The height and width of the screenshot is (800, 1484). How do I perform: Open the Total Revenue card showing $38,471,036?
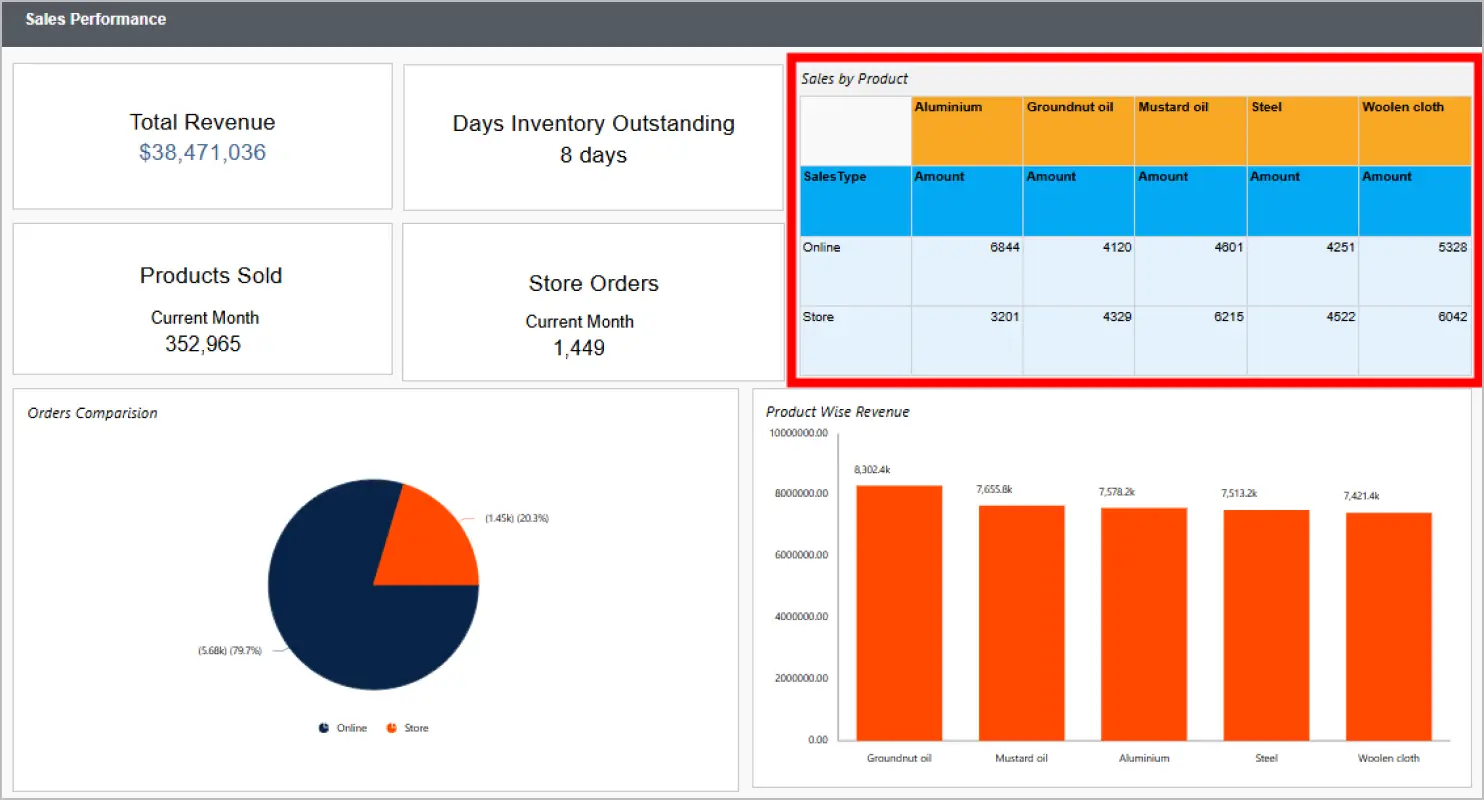point(202,136)
